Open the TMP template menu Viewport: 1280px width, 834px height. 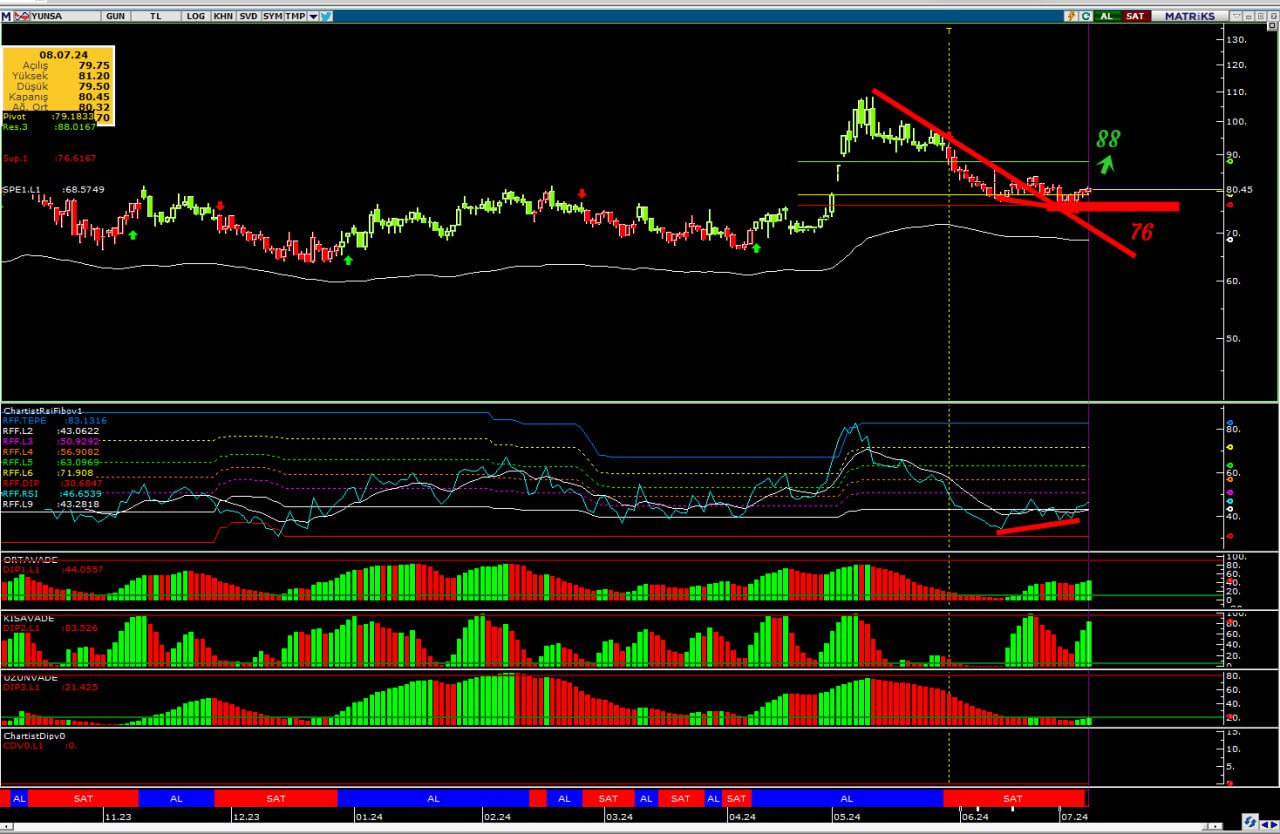[295, 16]
